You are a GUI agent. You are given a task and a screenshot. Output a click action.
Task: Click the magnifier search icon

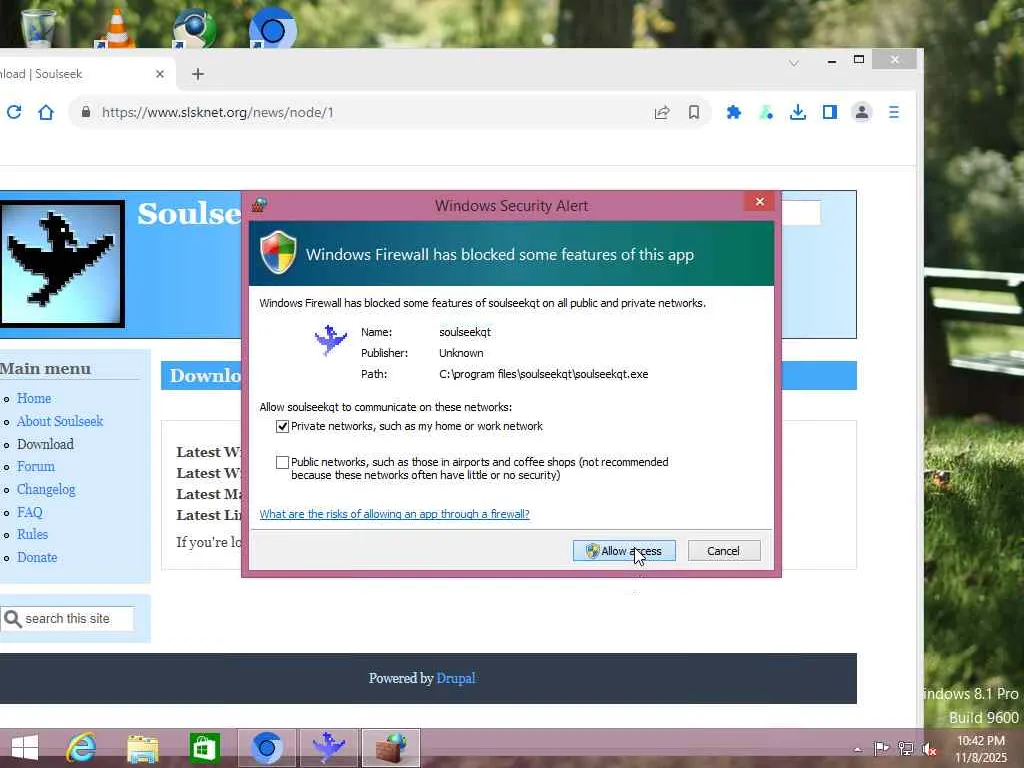point(12,618)
